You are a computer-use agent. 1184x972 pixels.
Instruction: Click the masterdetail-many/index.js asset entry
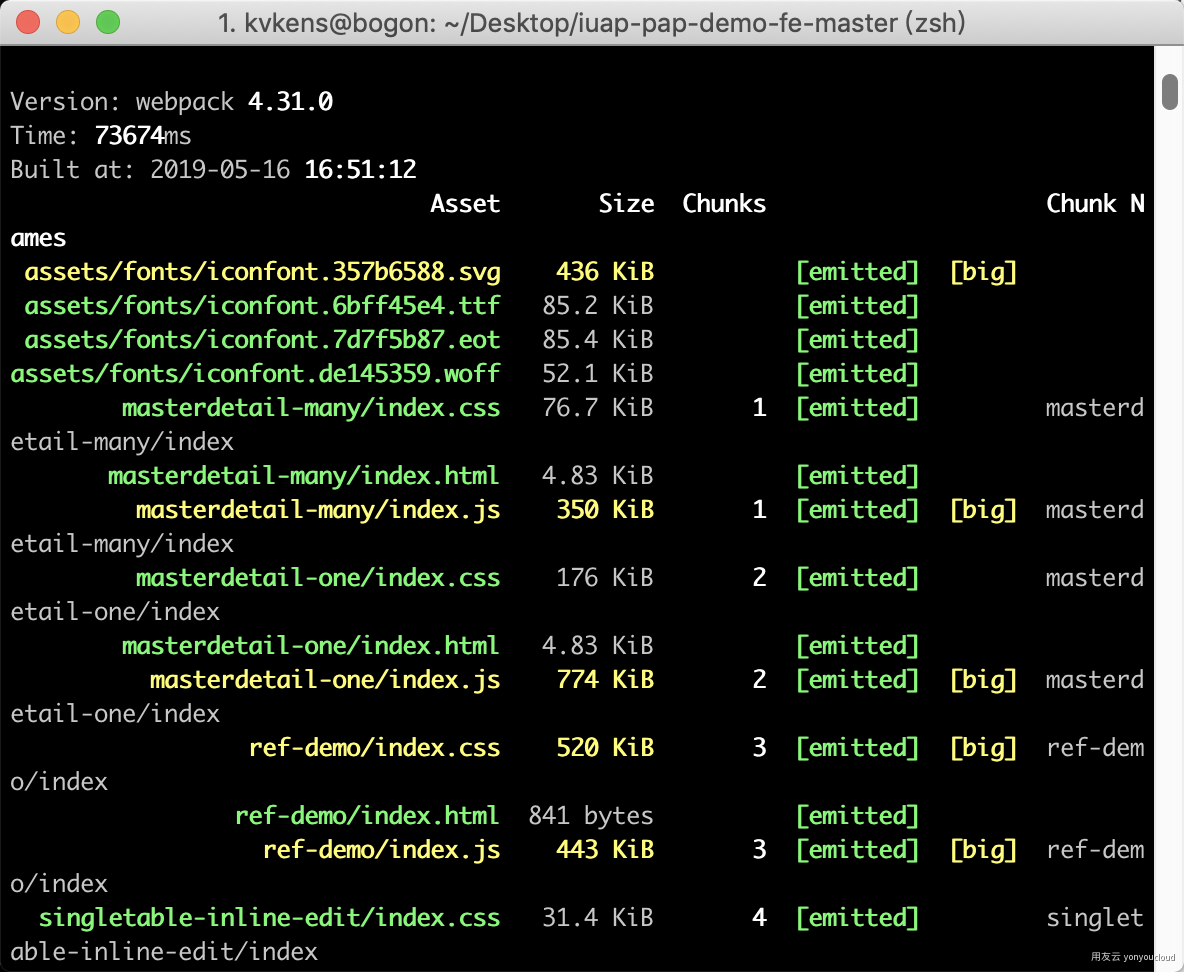pyautogui.click(x=318, y=509)
